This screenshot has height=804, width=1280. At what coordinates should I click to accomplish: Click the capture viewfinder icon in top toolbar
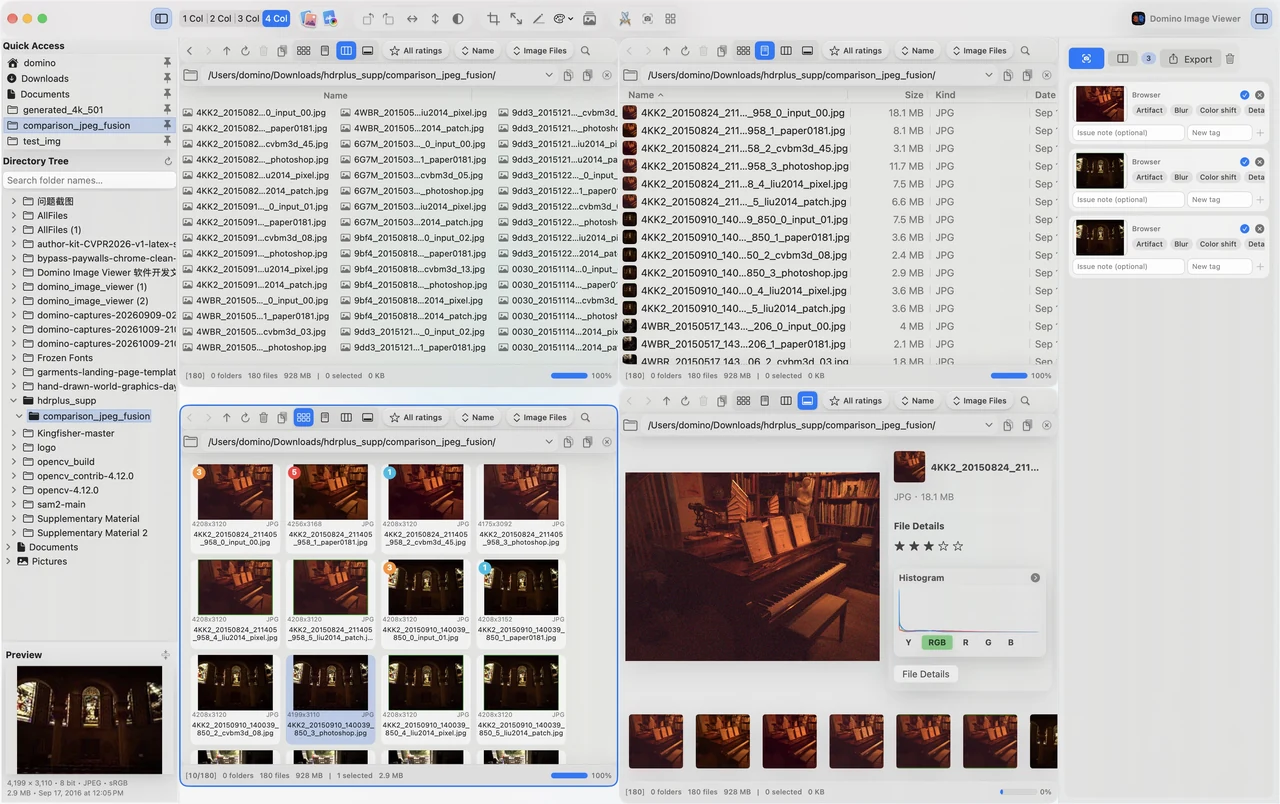648,18
